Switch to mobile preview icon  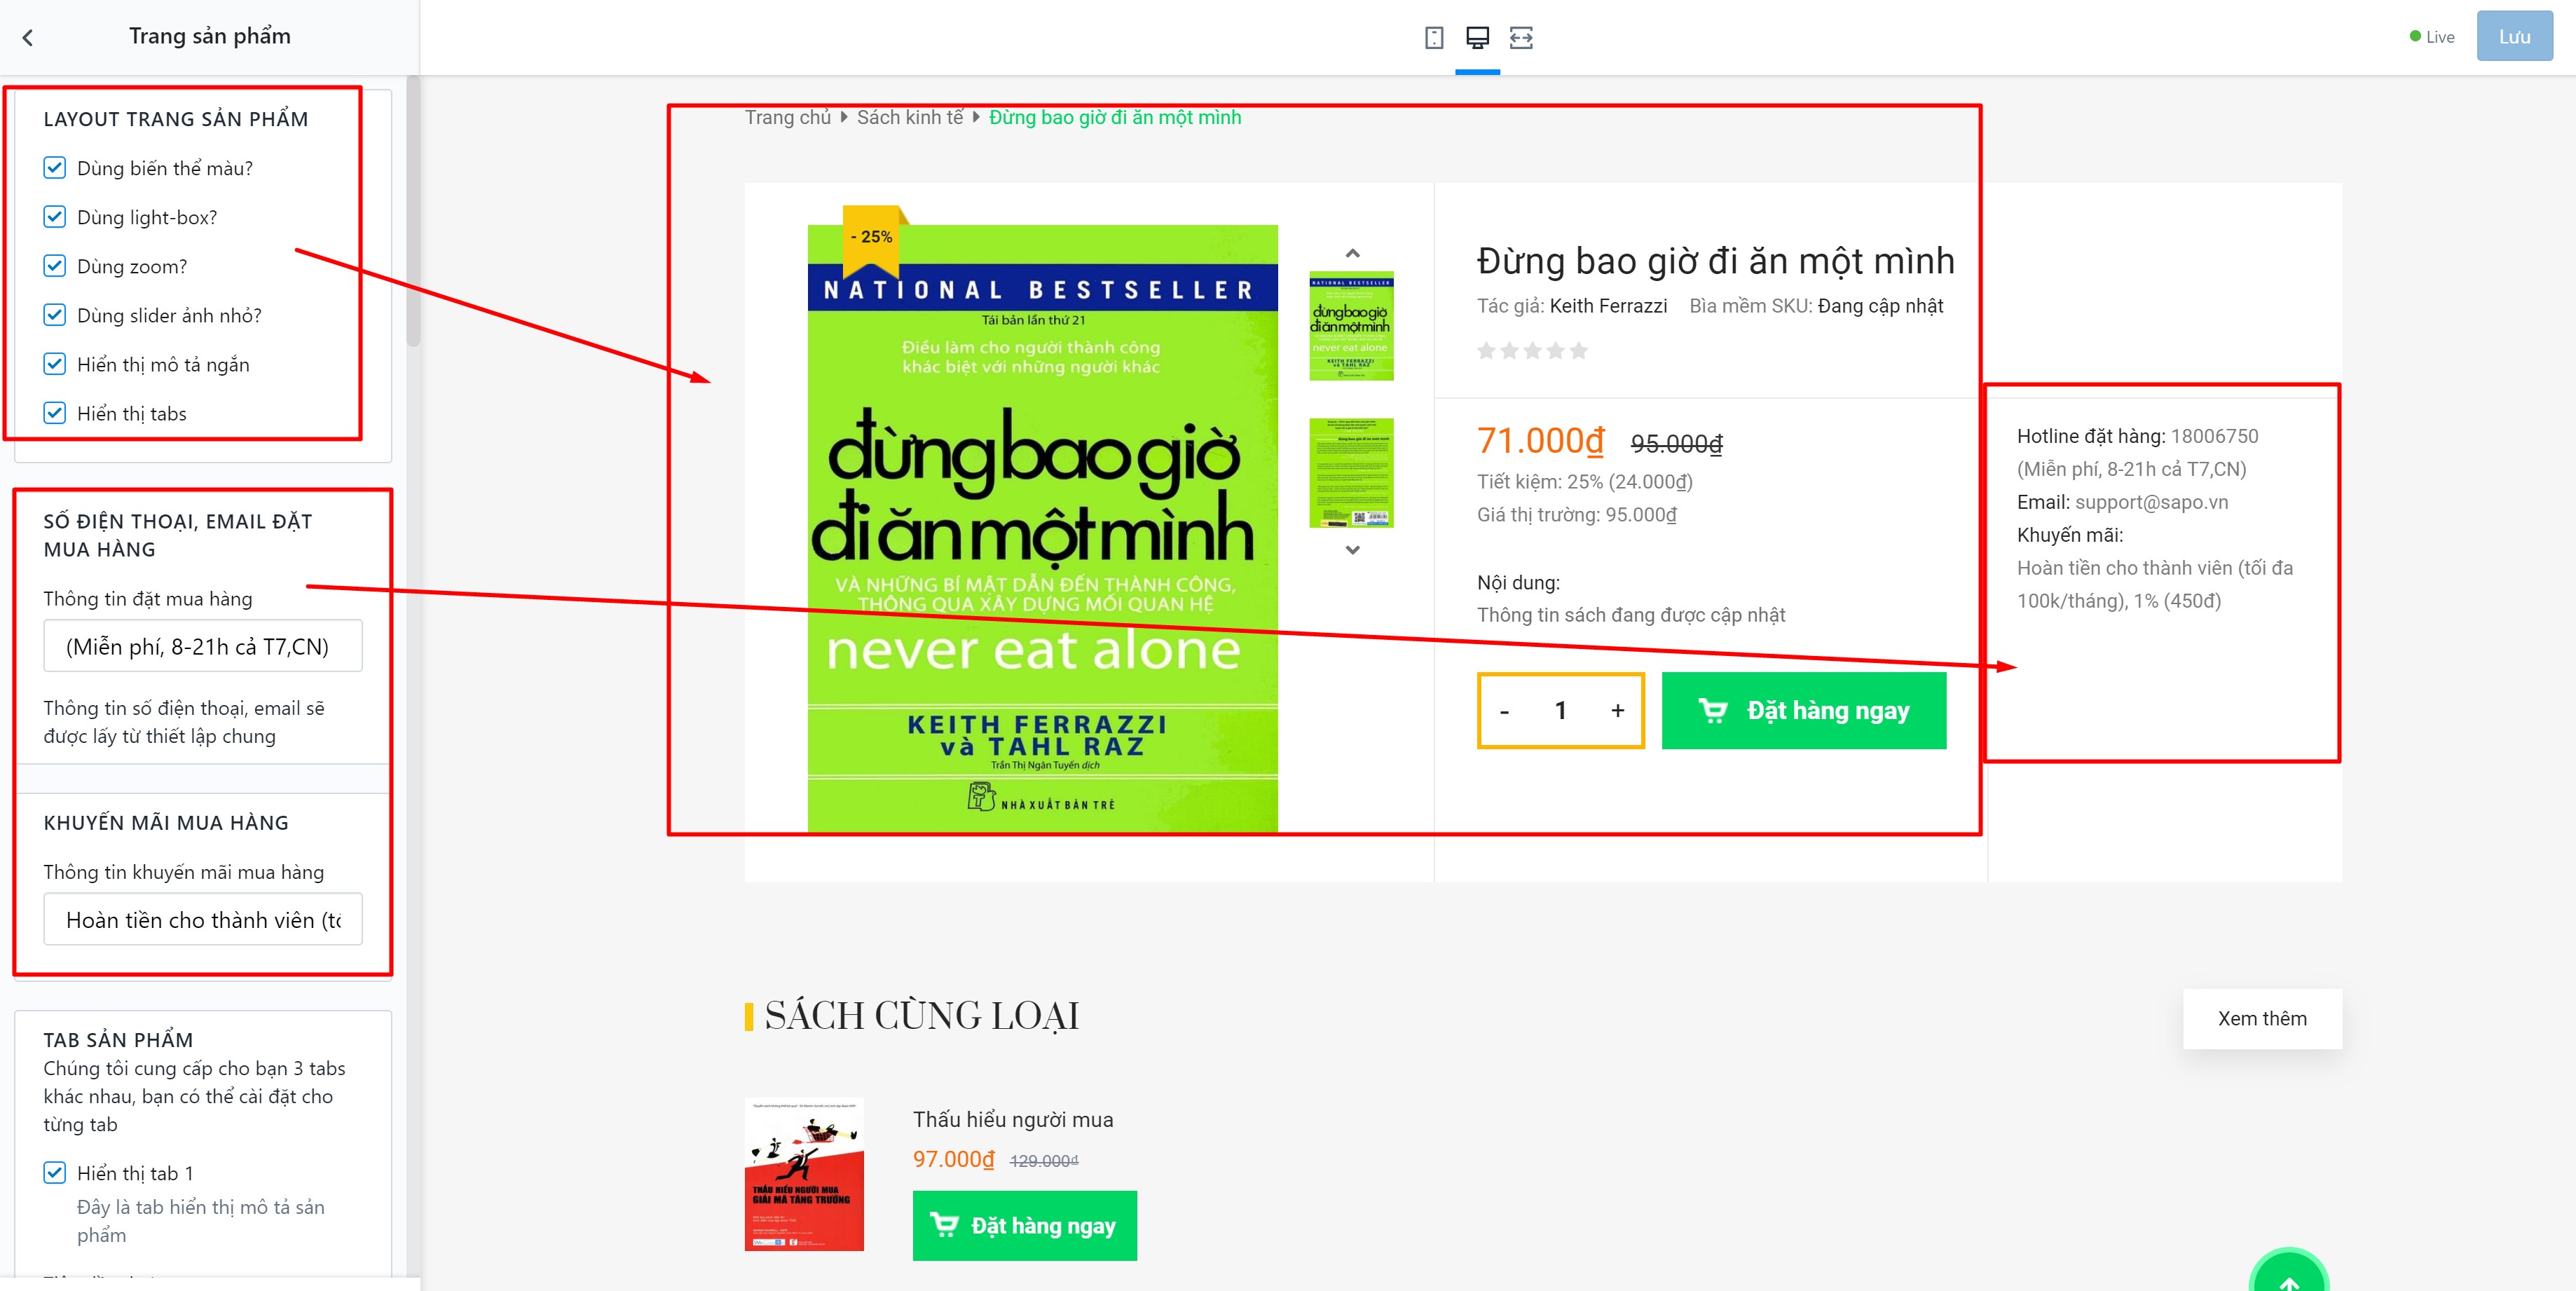tap(1433, 38)
